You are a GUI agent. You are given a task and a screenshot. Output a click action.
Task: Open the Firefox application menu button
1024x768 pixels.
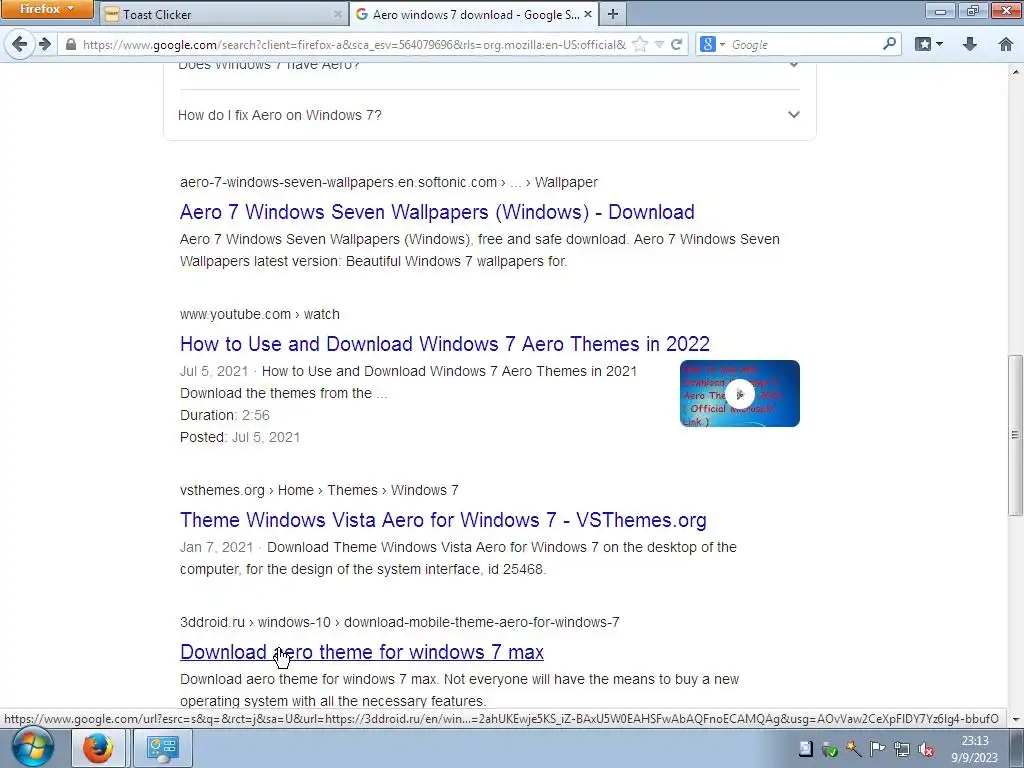point(47,9)
